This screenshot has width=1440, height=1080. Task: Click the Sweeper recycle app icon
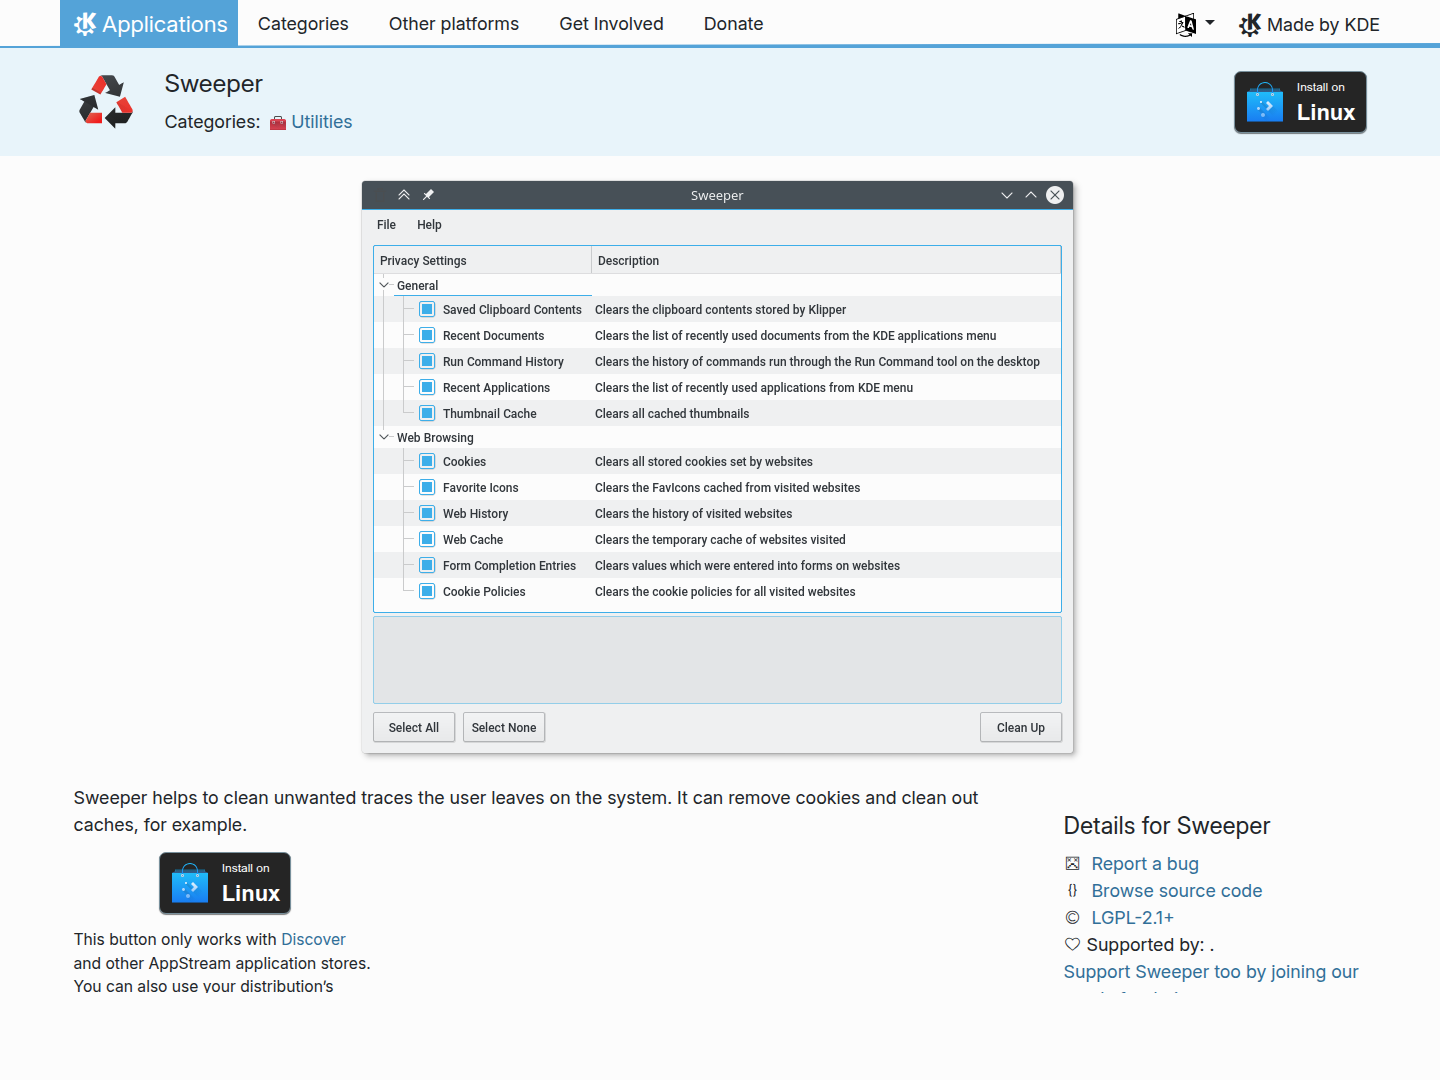[x=106, y=101]
